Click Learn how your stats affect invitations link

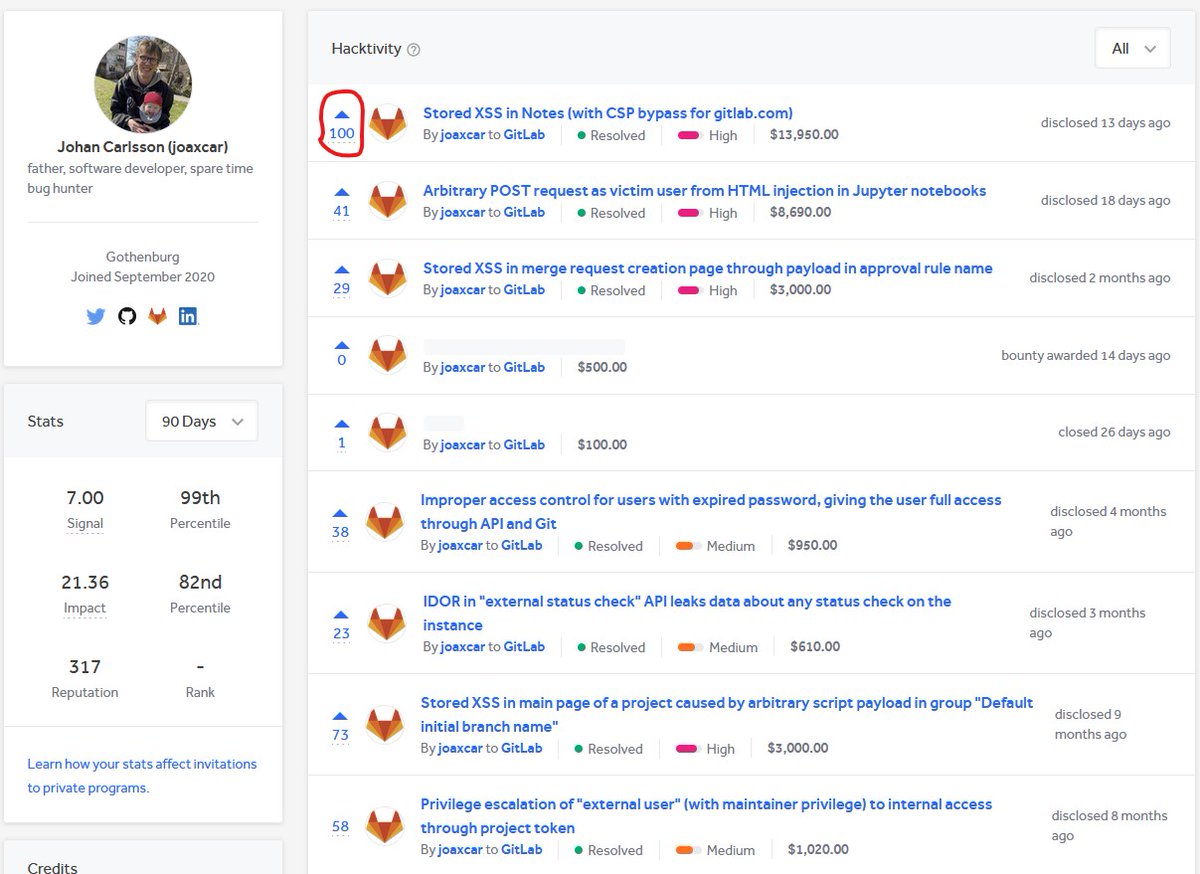pyautogui.click(x=142, y=775)
